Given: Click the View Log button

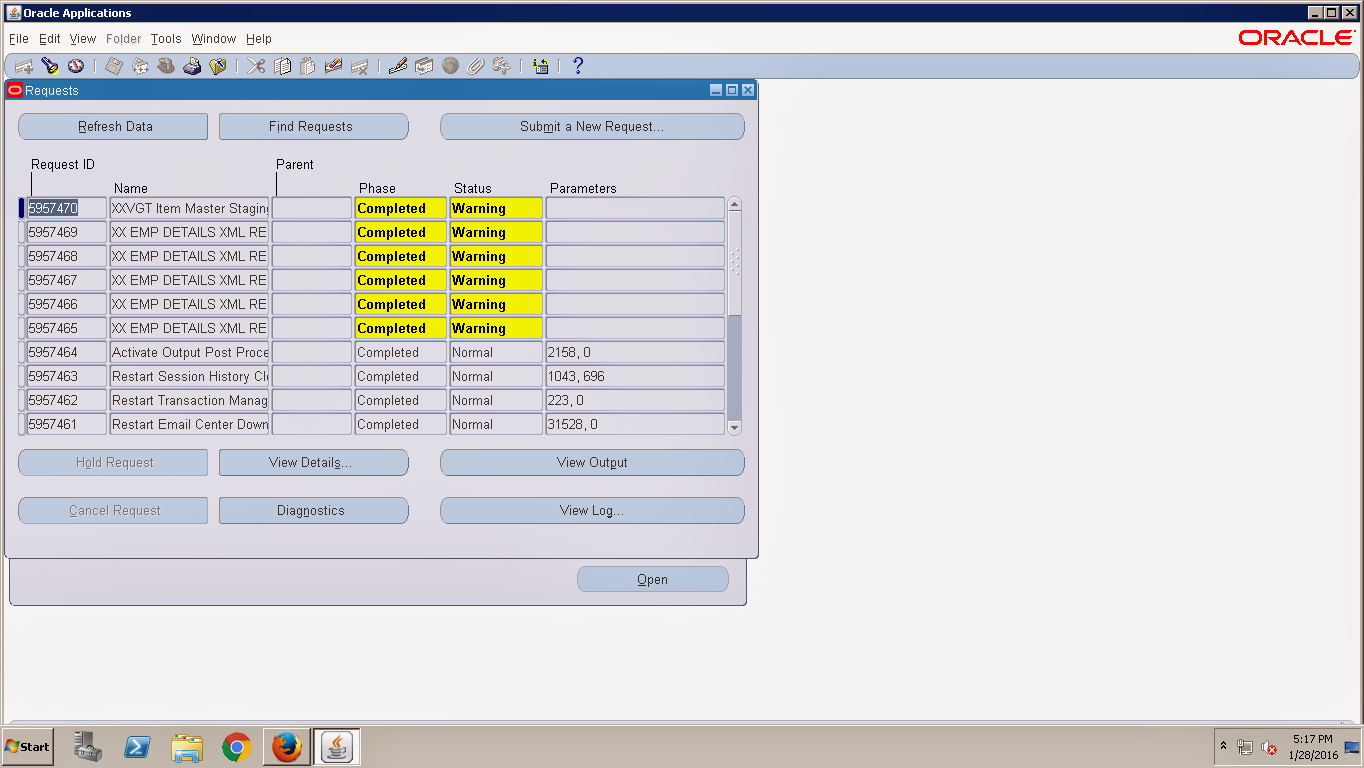Looking at the screenshot, I should point(592,511).
